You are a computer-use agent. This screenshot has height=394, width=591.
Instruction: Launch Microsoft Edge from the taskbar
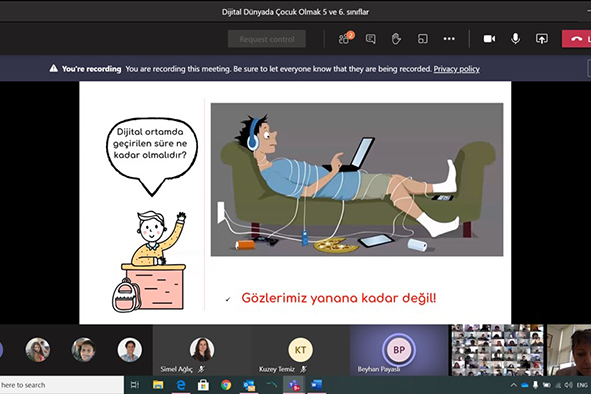point(181,385)
